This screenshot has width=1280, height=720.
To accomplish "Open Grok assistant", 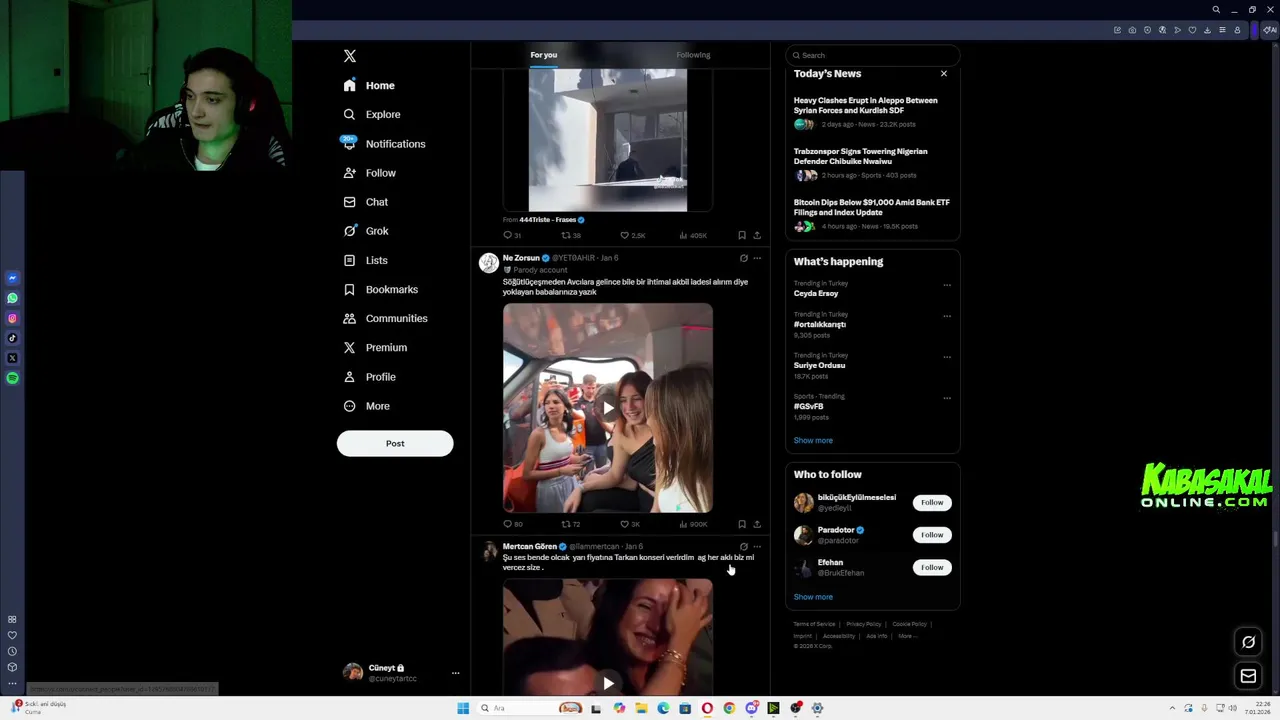I will point(365,231).
